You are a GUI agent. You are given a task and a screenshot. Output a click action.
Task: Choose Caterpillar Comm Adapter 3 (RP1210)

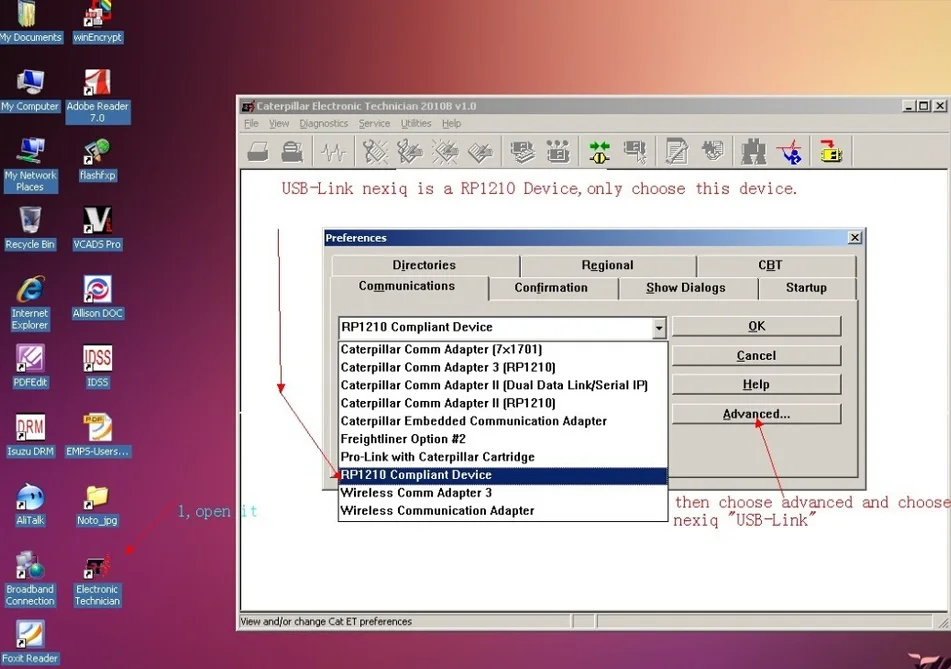pos(503,368)
